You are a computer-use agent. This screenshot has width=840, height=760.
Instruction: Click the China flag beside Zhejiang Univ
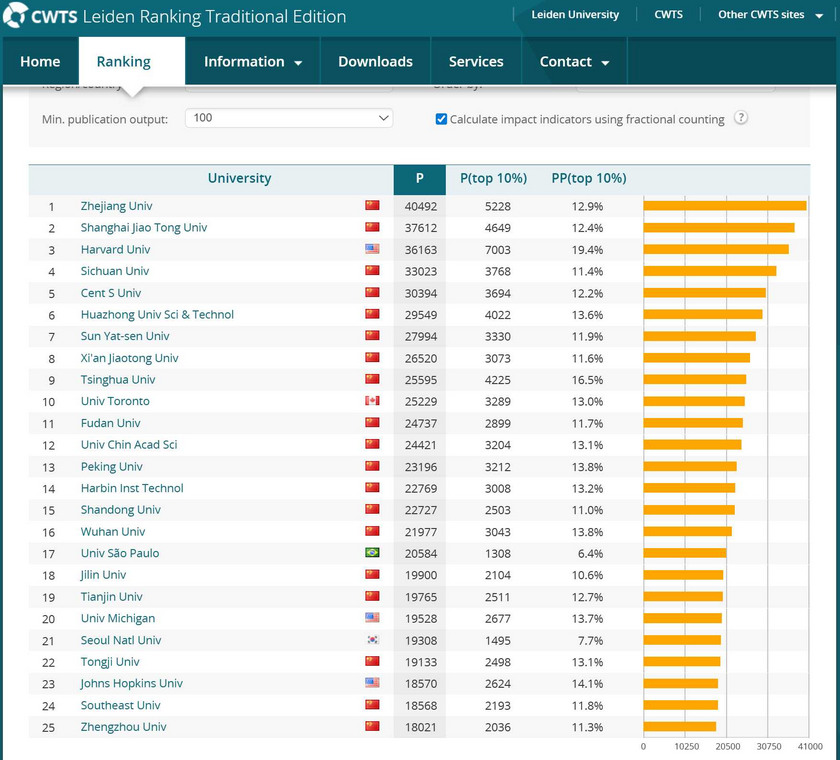pyautogui.click(x=372, y=206)
